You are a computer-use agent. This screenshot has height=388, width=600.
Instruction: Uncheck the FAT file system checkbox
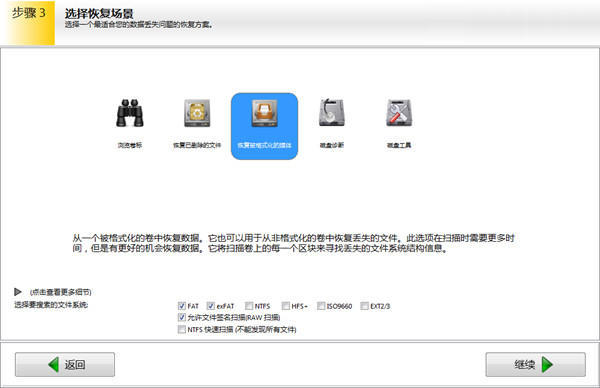pyautogui.click(x=182, y=306)
